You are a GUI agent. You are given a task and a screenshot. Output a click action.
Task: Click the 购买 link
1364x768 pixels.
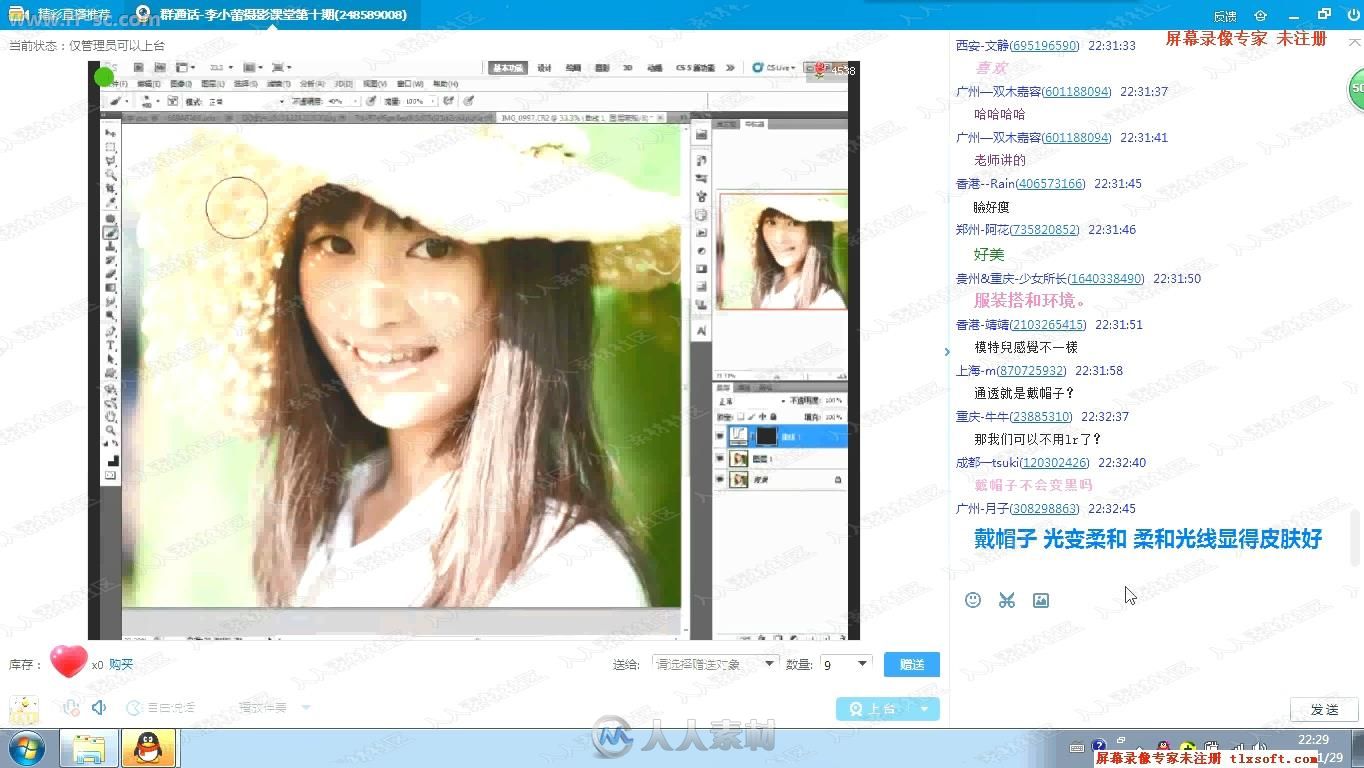pyautogui.click(x=121, y=664)
